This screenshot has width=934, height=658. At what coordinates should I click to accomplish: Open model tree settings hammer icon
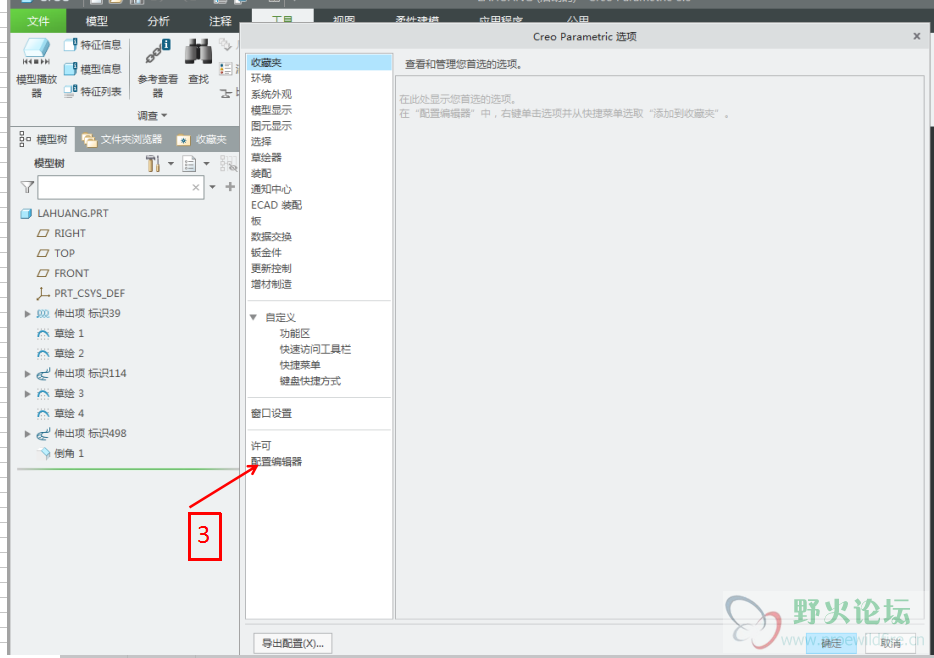[x=153, y=163]
